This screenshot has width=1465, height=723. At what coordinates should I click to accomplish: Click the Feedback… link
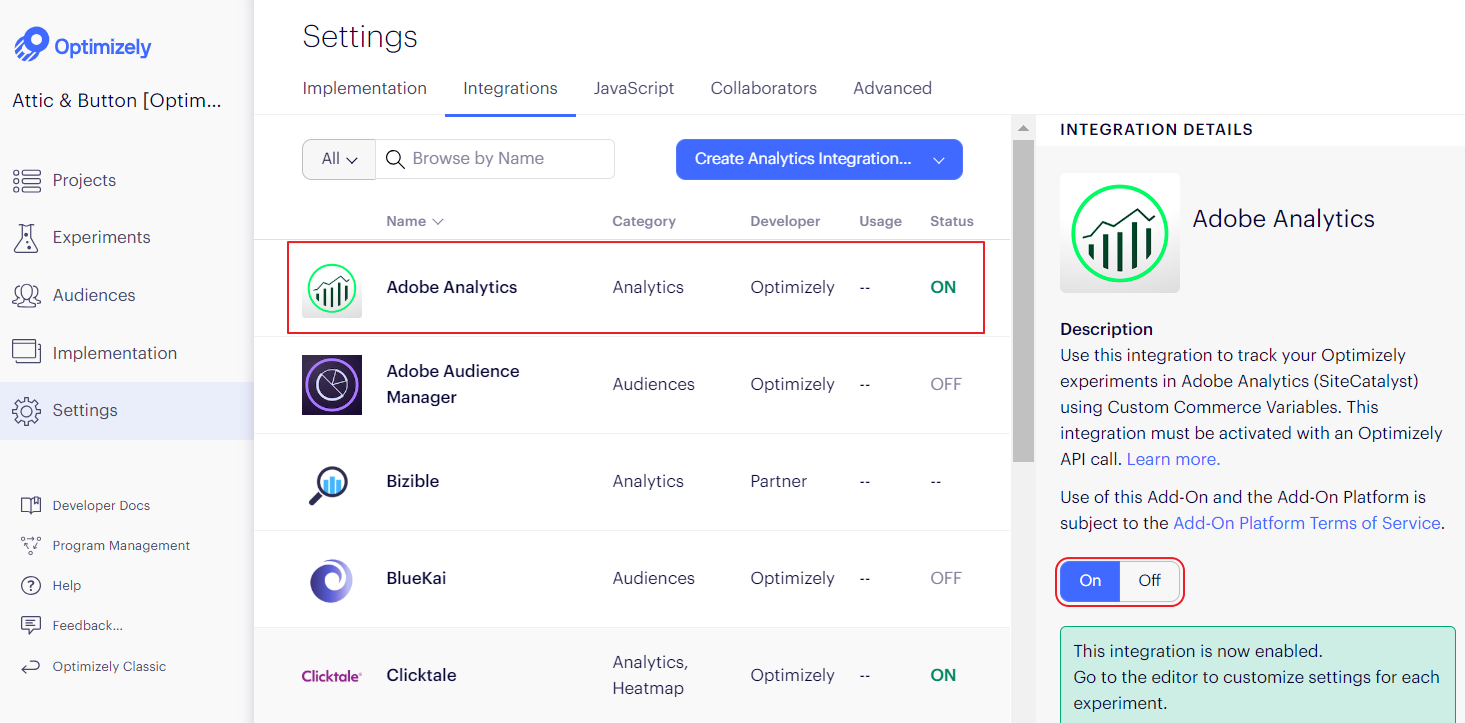(88, 625)
